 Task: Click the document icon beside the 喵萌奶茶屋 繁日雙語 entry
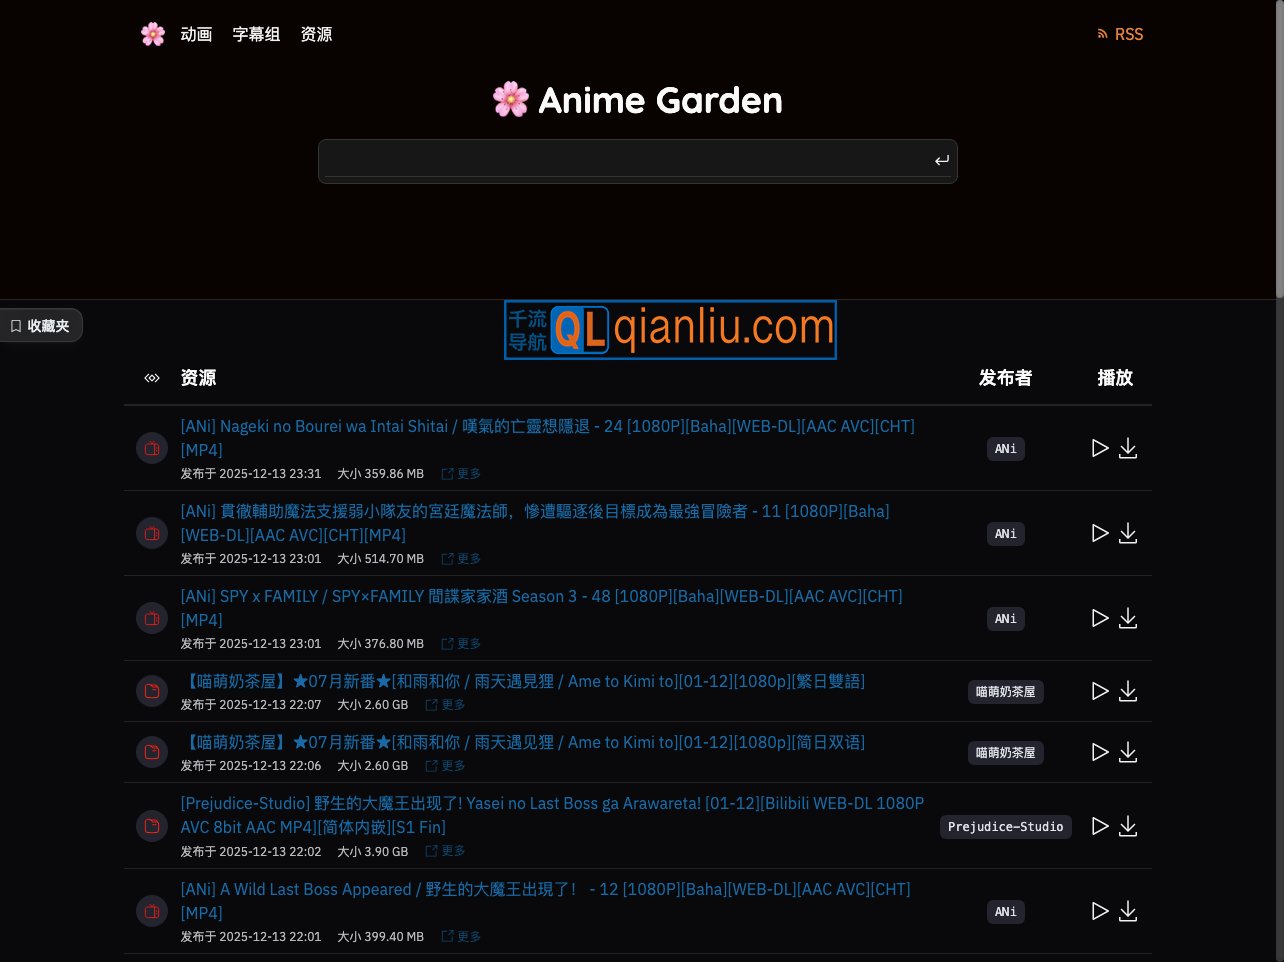pos(152,691)
